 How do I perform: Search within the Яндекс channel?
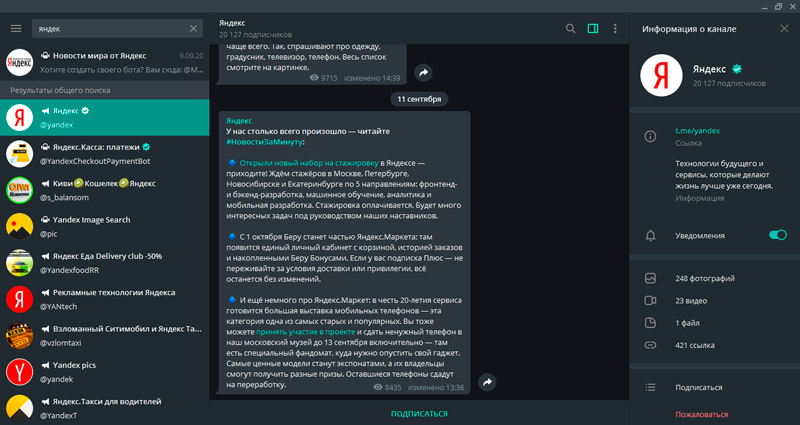pyautogui.click(x=570, y=29)
